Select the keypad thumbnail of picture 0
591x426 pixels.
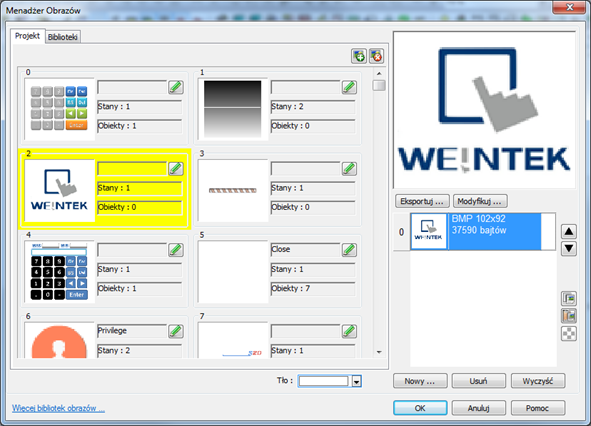pyautogui.click(x=59, y=109)
